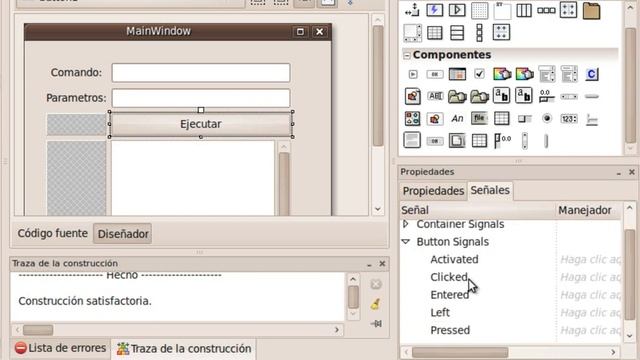Screen dimensions: 640x360
Task: Pick the HScale widget icon
Action: pyautogui.click(x=547, y=96)
